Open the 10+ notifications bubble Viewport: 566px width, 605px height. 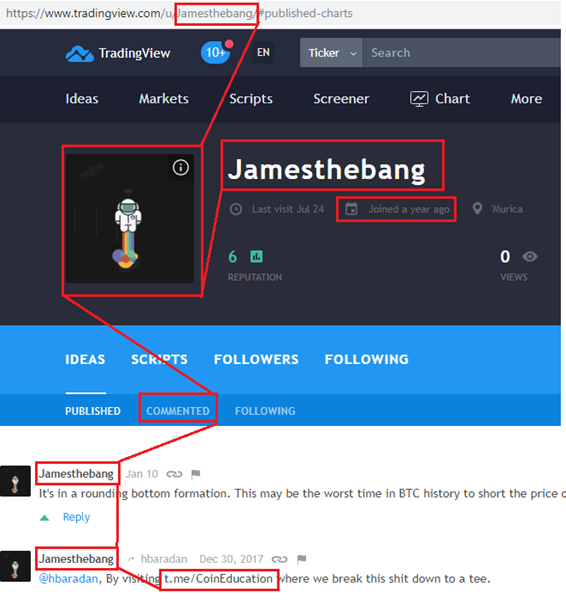pos(216,52)
